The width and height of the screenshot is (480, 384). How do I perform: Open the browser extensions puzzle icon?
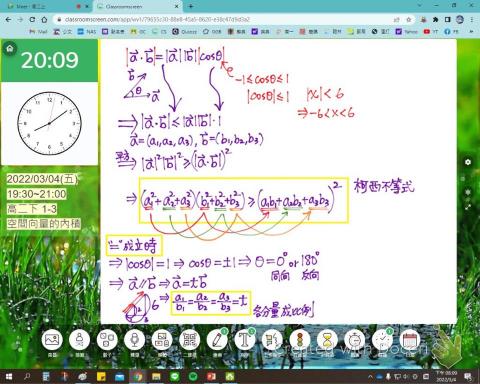(436, 20)
